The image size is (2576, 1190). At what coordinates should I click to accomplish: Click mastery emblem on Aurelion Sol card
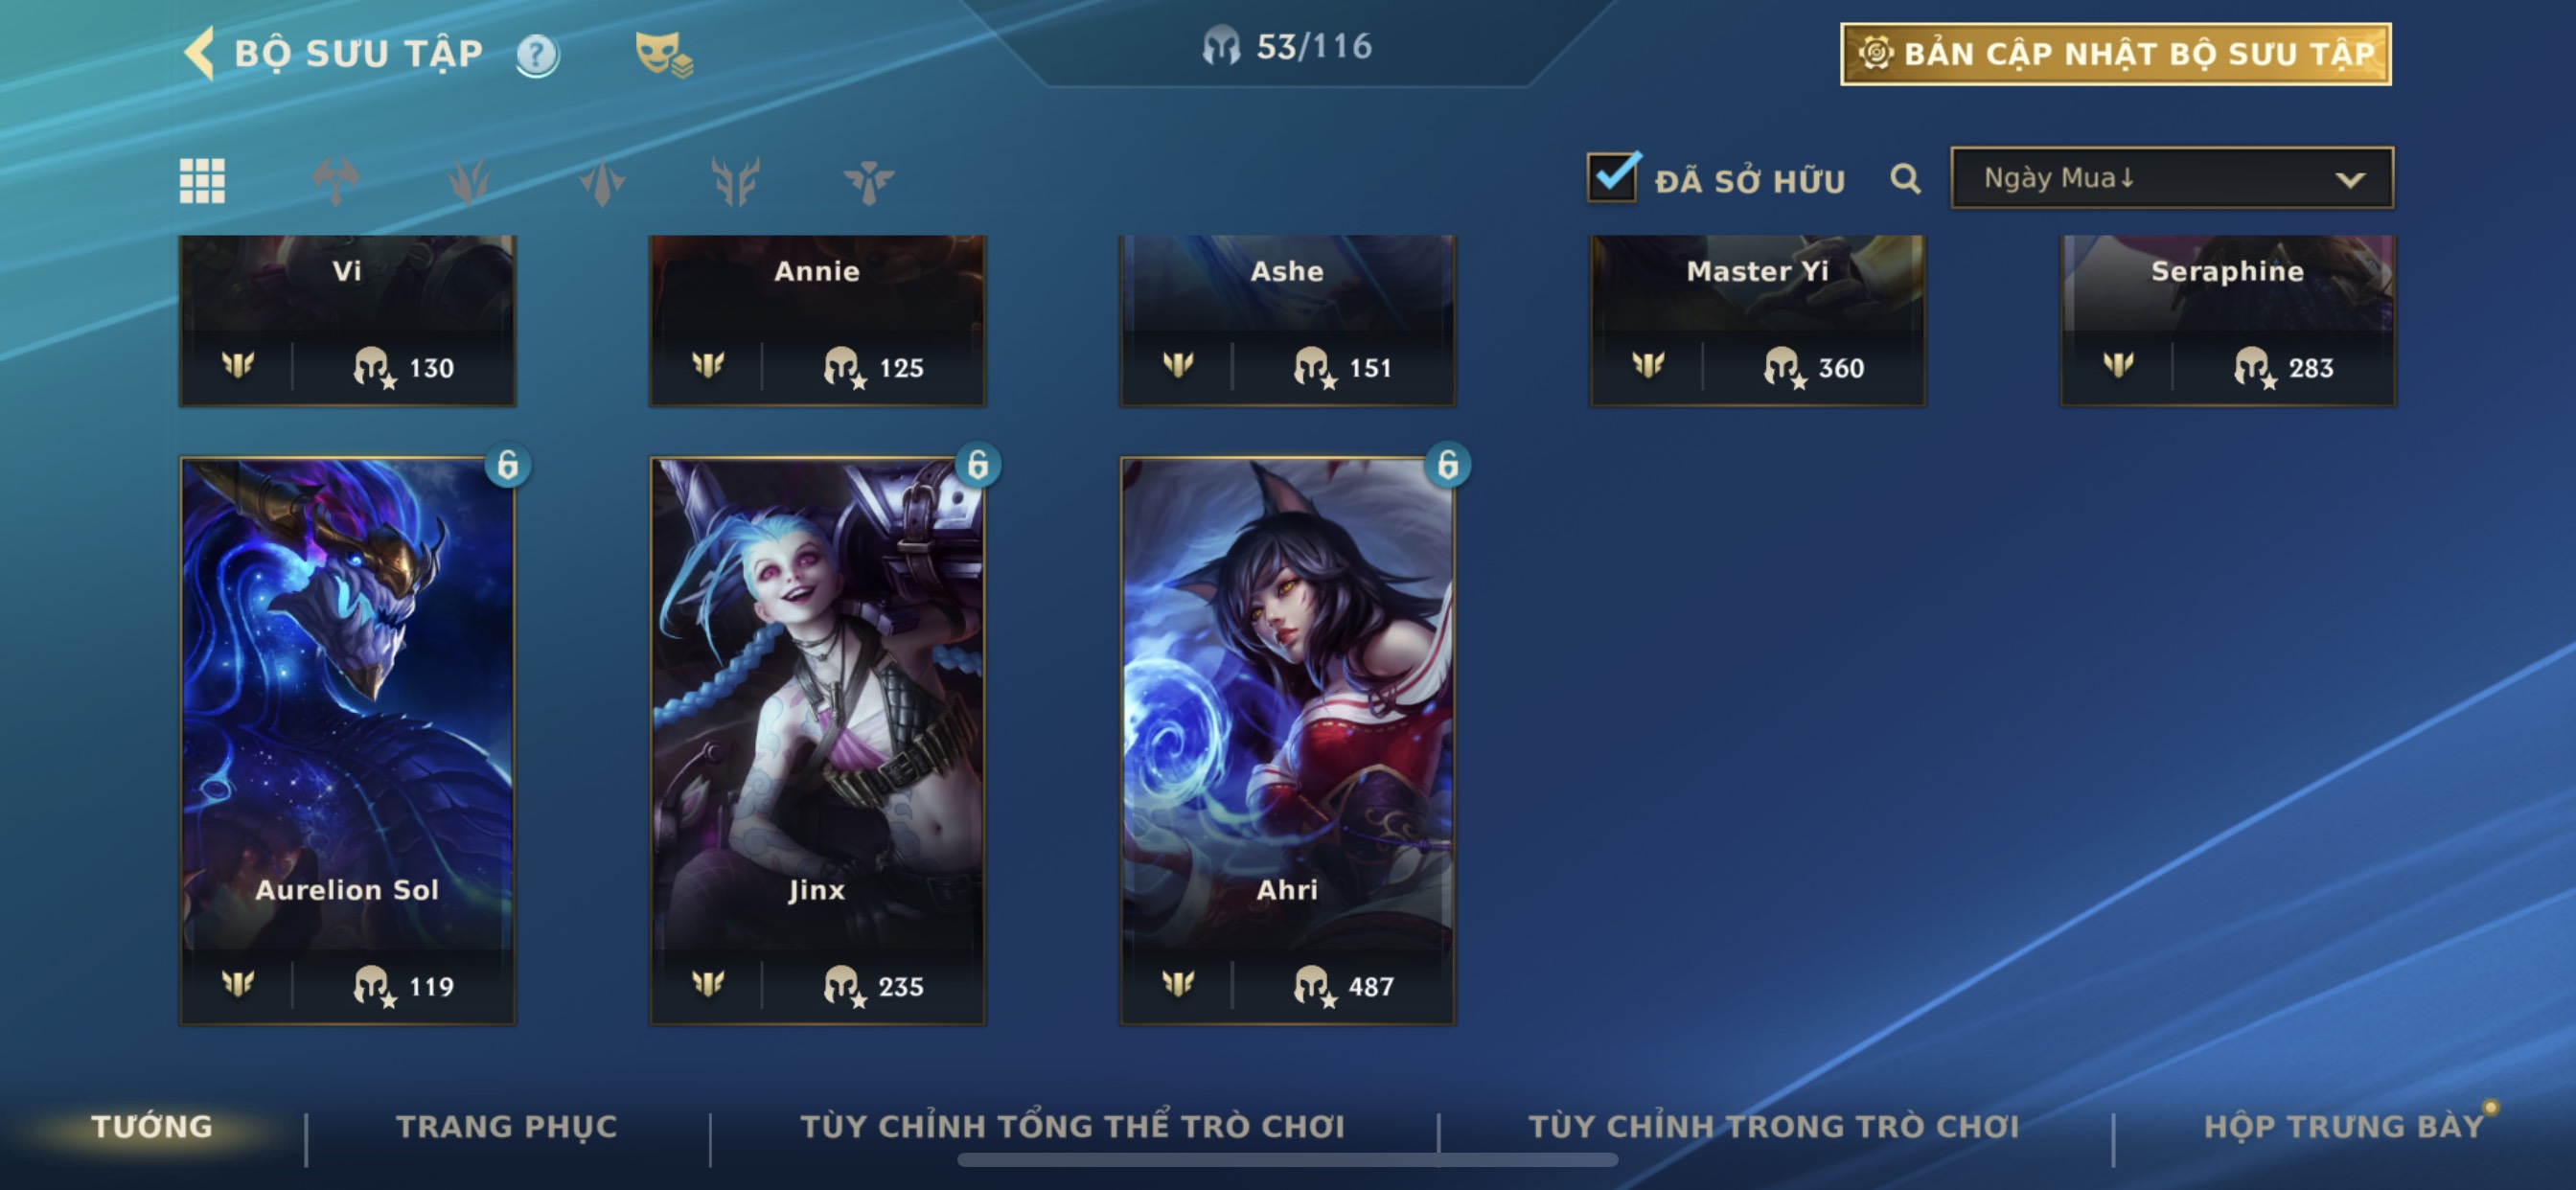tap(238, 984)
